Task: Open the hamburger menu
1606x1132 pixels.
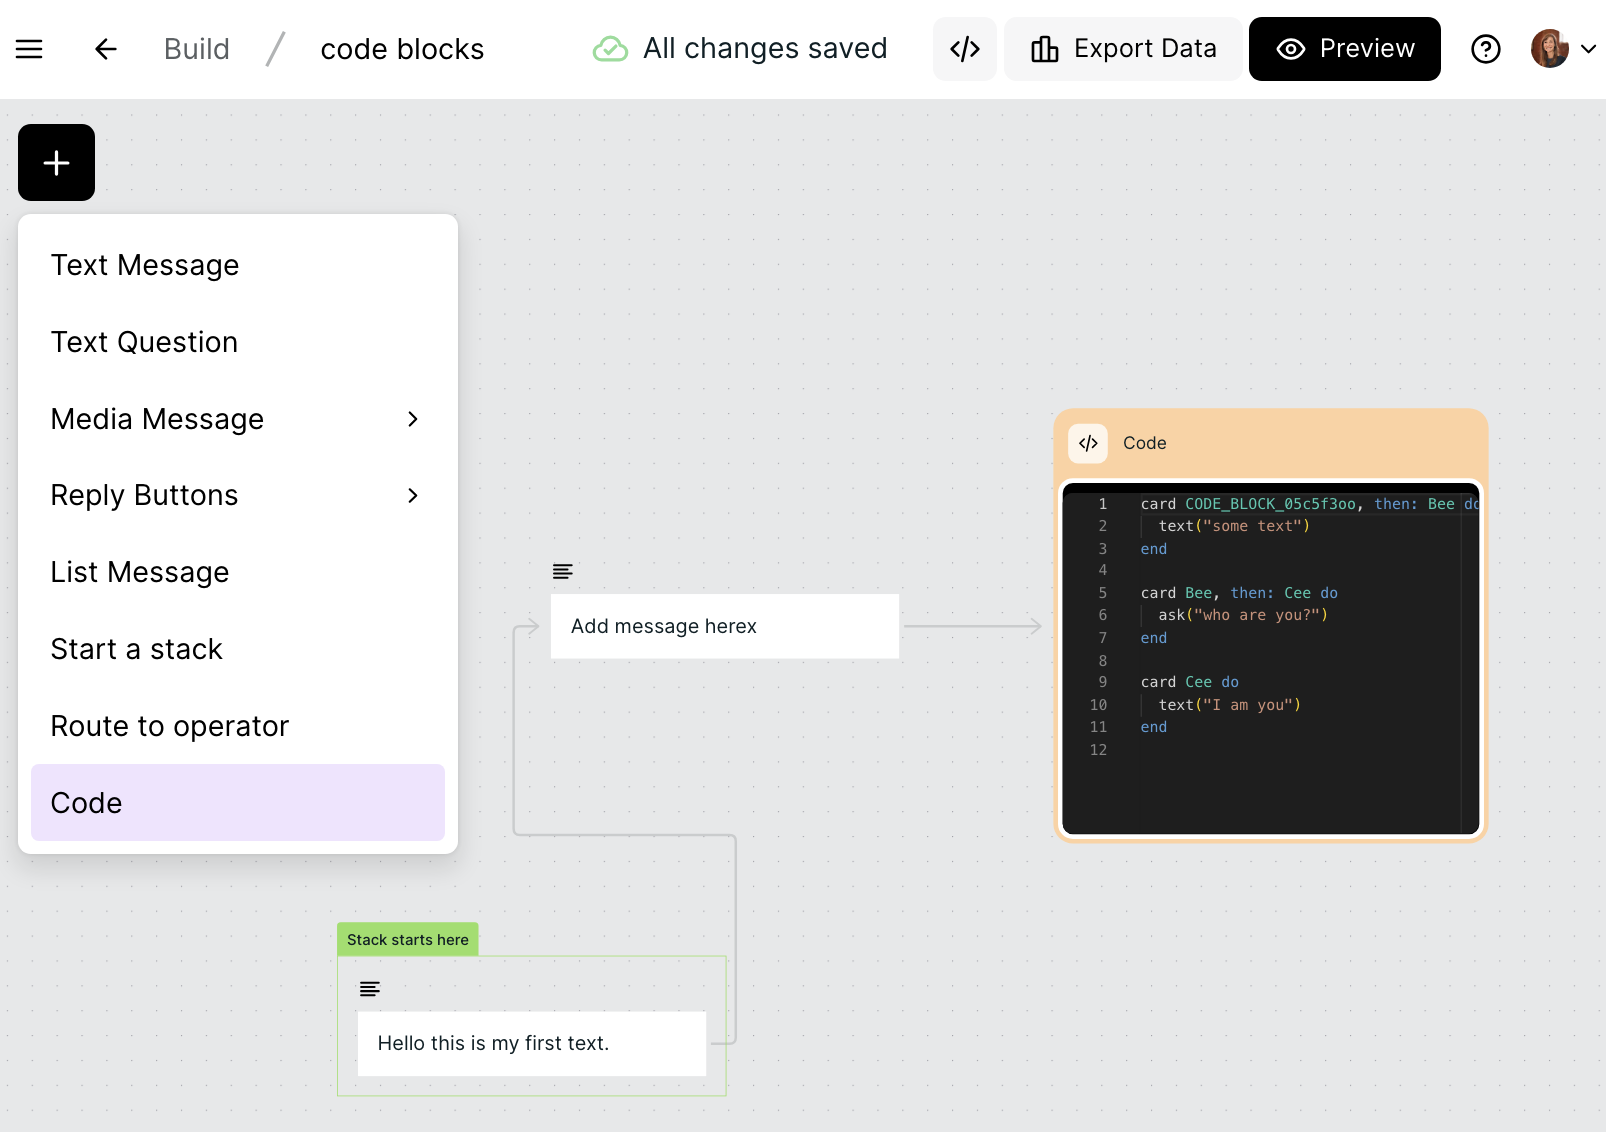Action: (x=29, y=49)
